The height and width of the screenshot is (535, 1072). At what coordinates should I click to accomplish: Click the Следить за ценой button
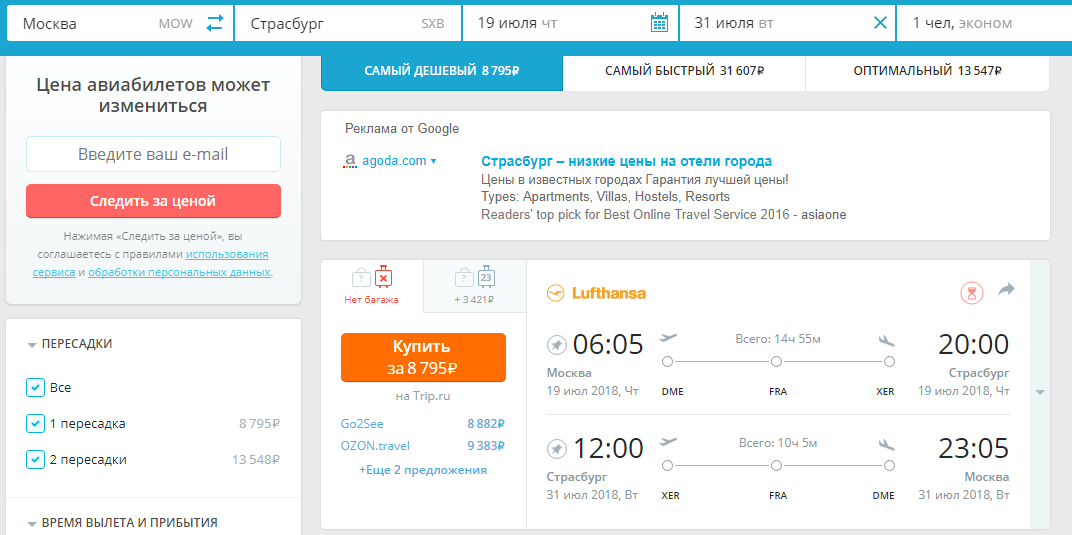pyautogui.click(x=153, y=201)
